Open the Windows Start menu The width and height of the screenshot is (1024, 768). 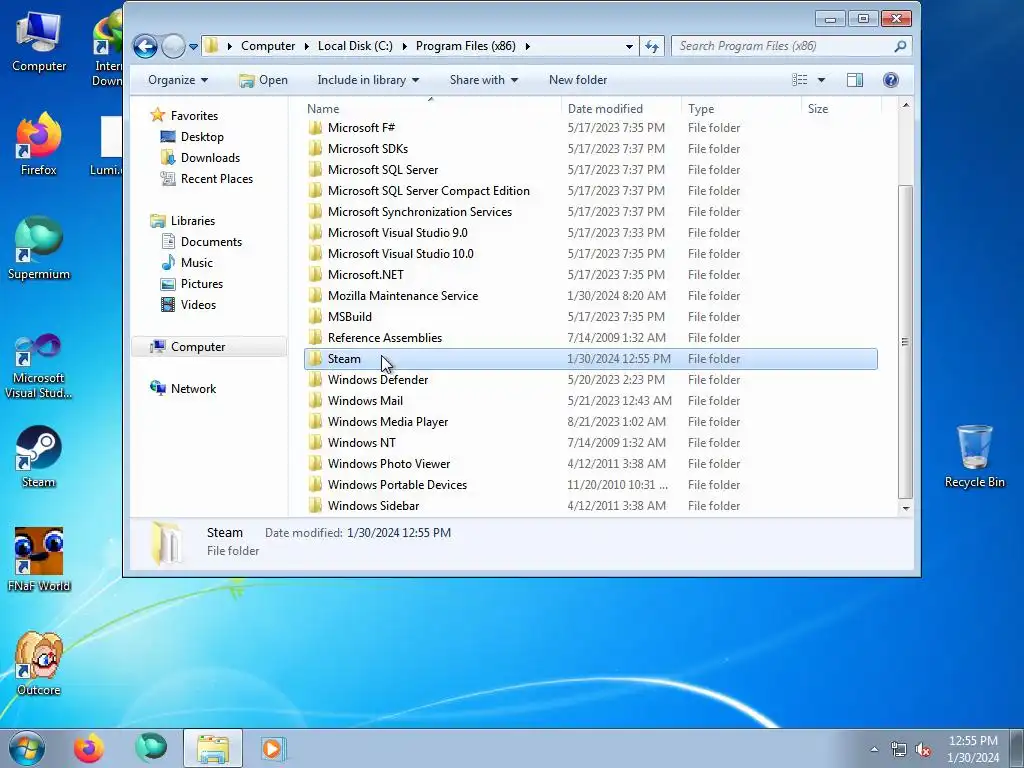point(27,748)
